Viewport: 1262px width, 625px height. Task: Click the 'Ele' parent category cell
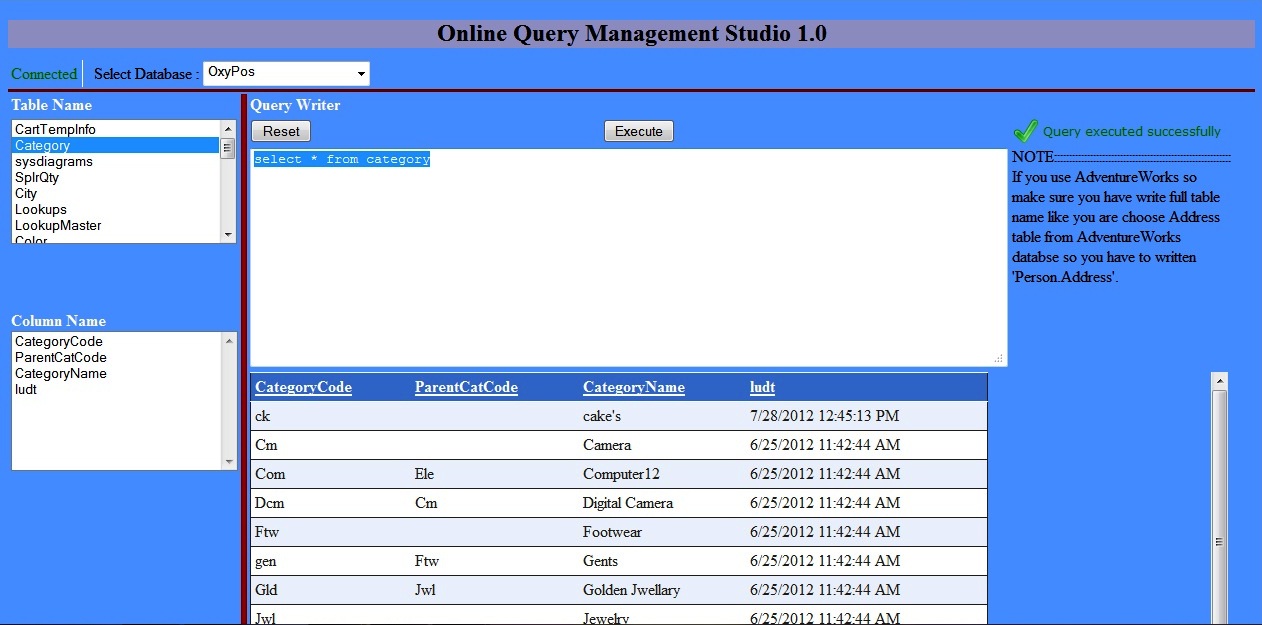point(495,474)
